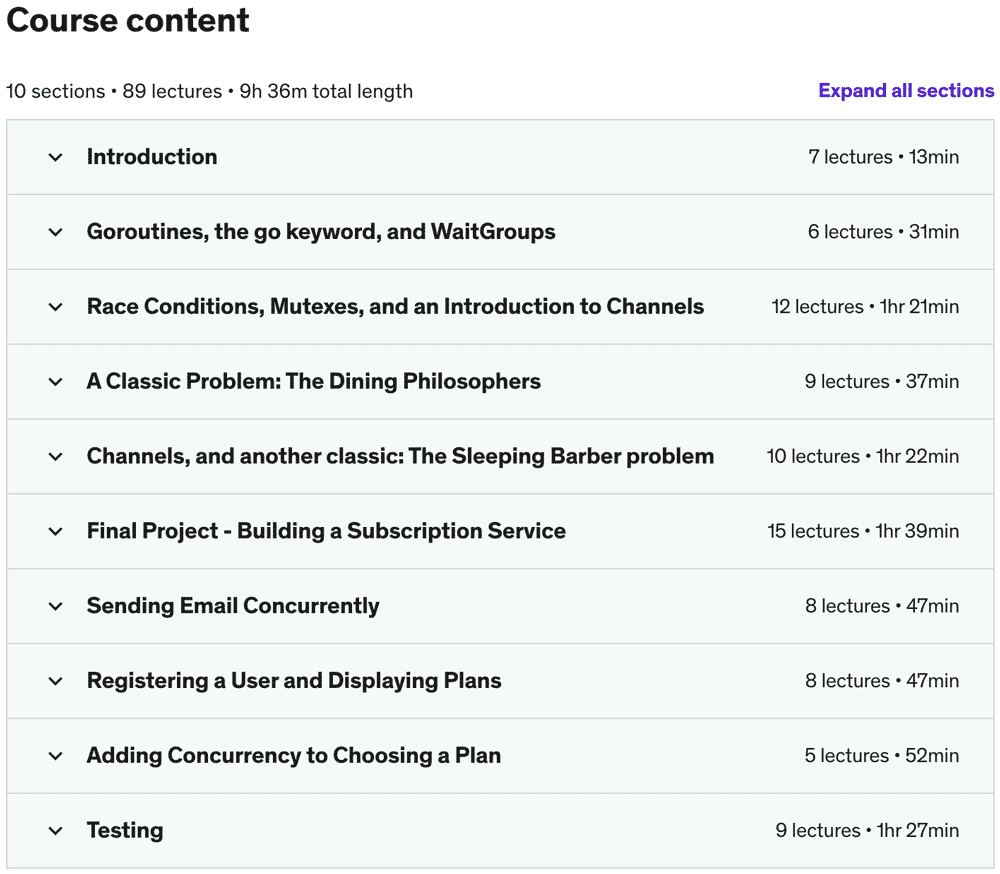The width and height of the screenshot is (1000, 874).
Task: Click chevron beside Dining Philosophers section
Action: (56, 382)
